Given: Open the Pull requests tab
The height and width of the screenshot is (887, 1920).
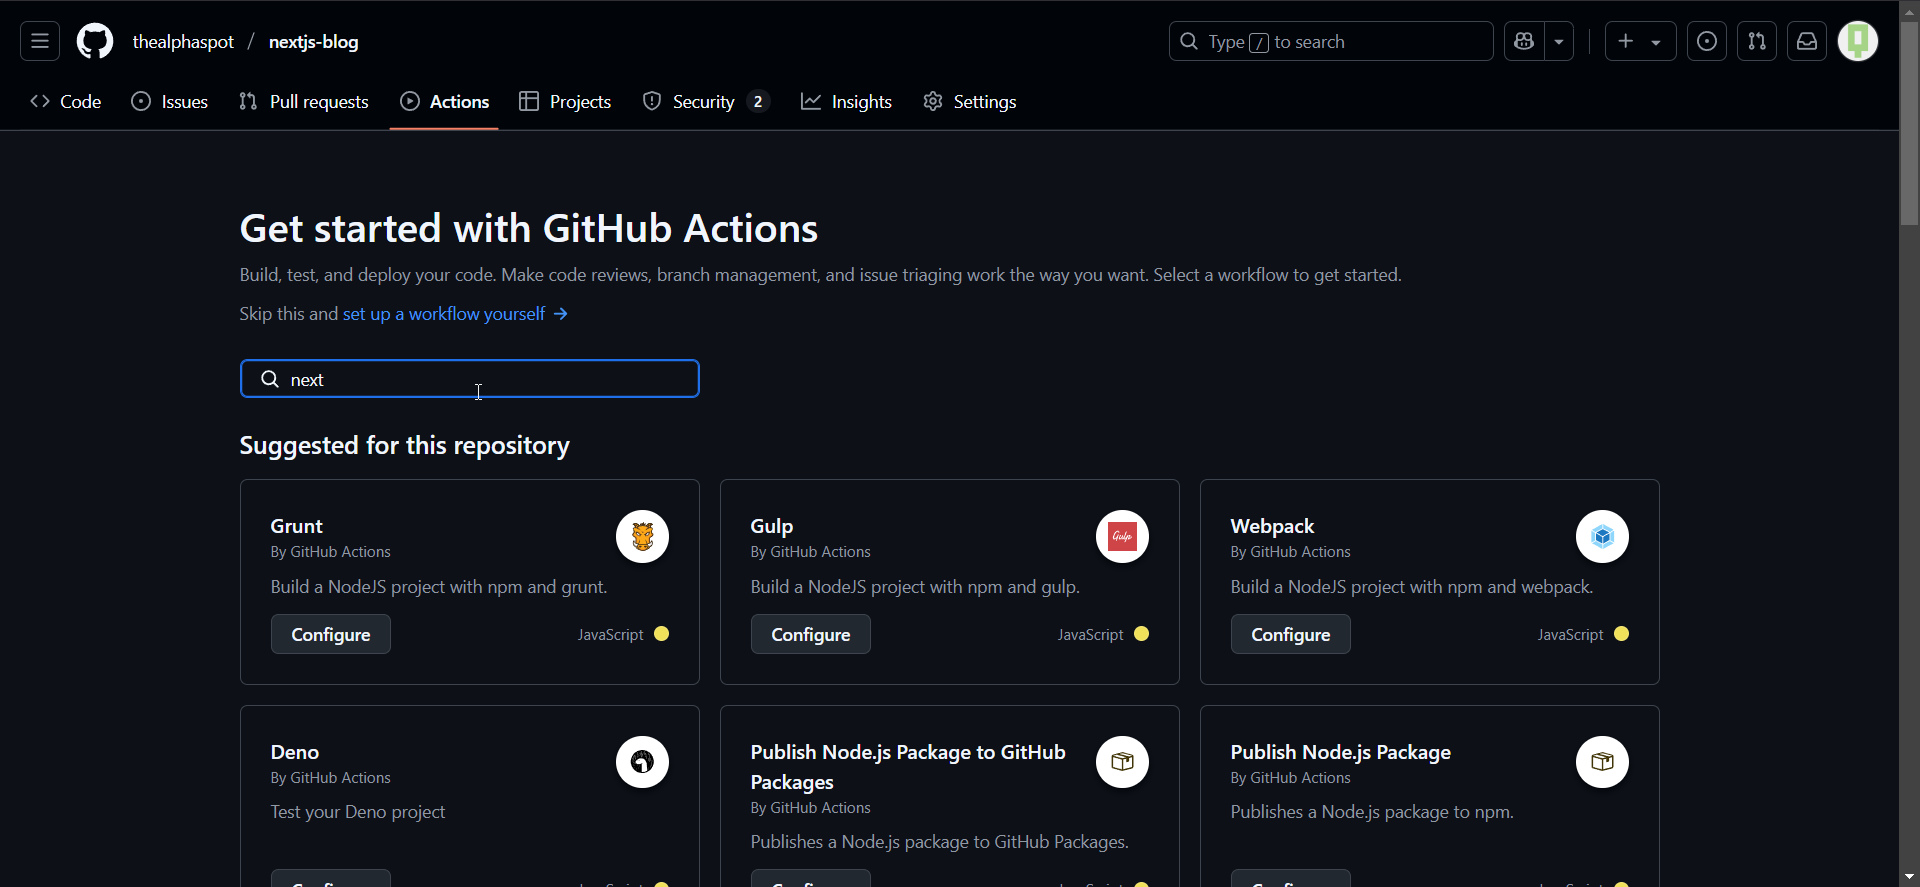Looking at the screenshot, I should [304, 102].
